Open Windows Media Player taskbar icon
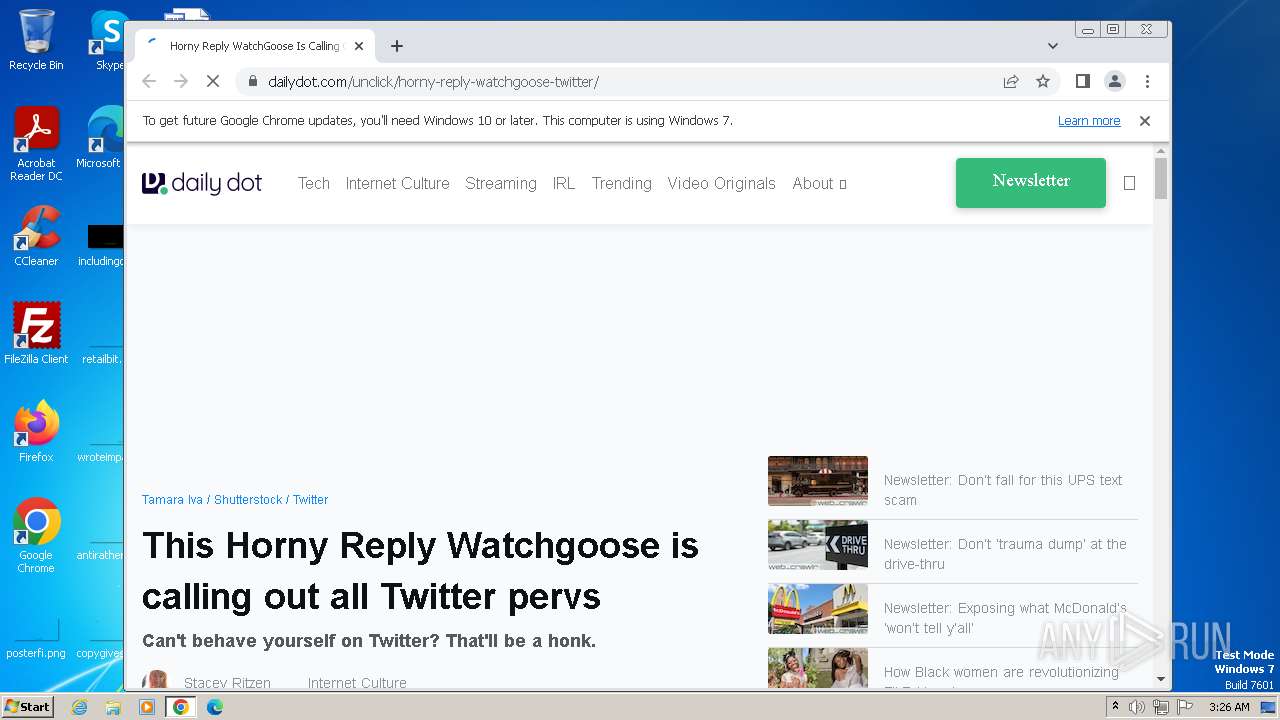Screen dimensions: 1280x720 pos(147,707)
